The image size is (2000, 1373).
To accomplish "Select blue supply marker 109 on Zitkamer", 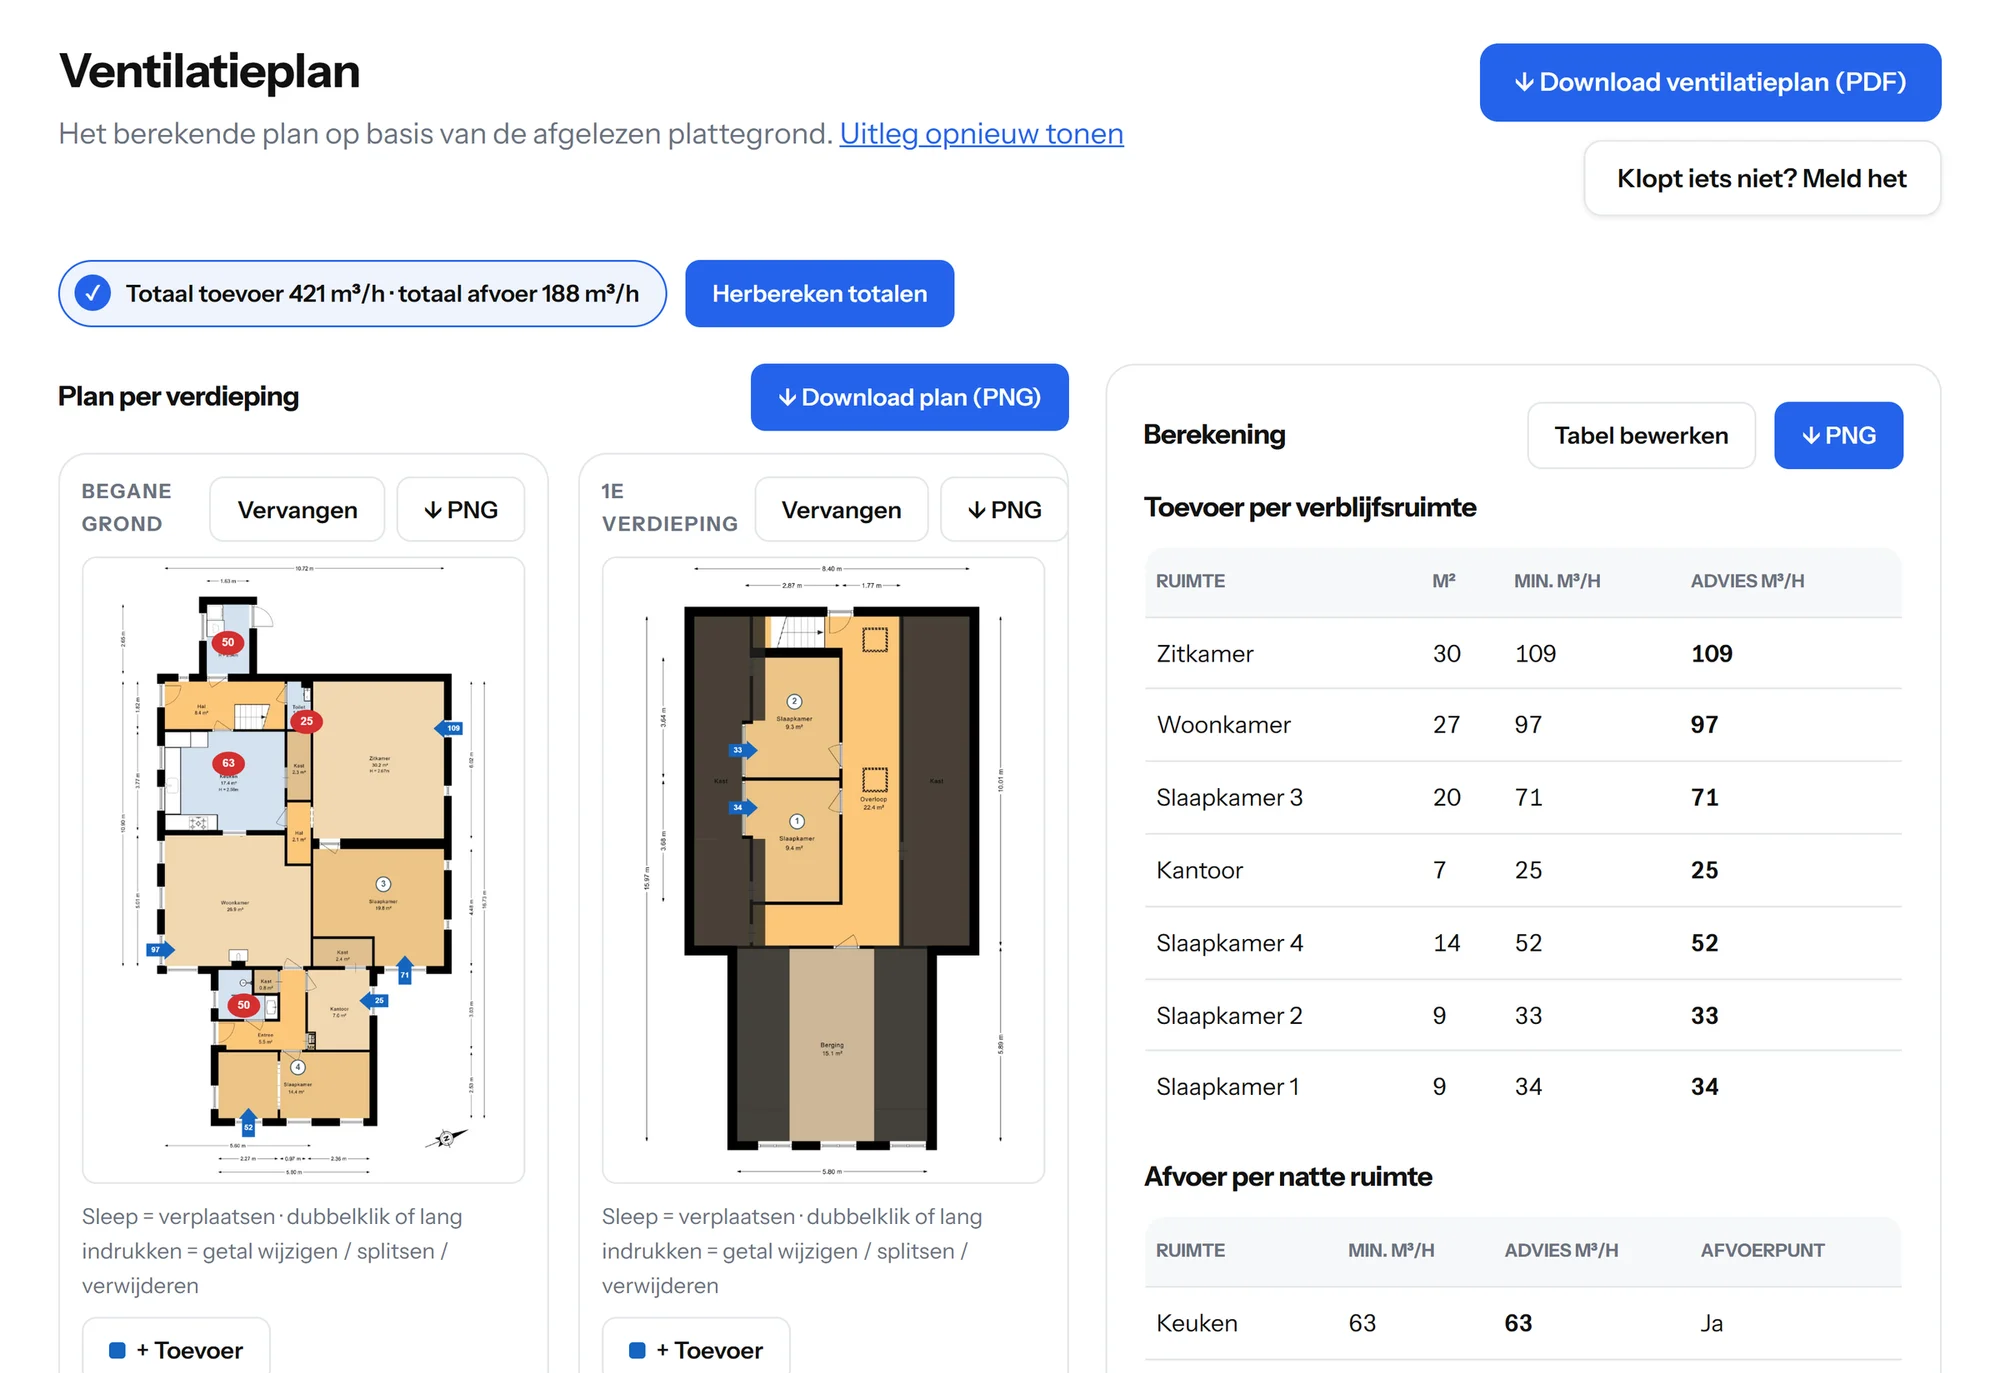I will tap(450, 728).
